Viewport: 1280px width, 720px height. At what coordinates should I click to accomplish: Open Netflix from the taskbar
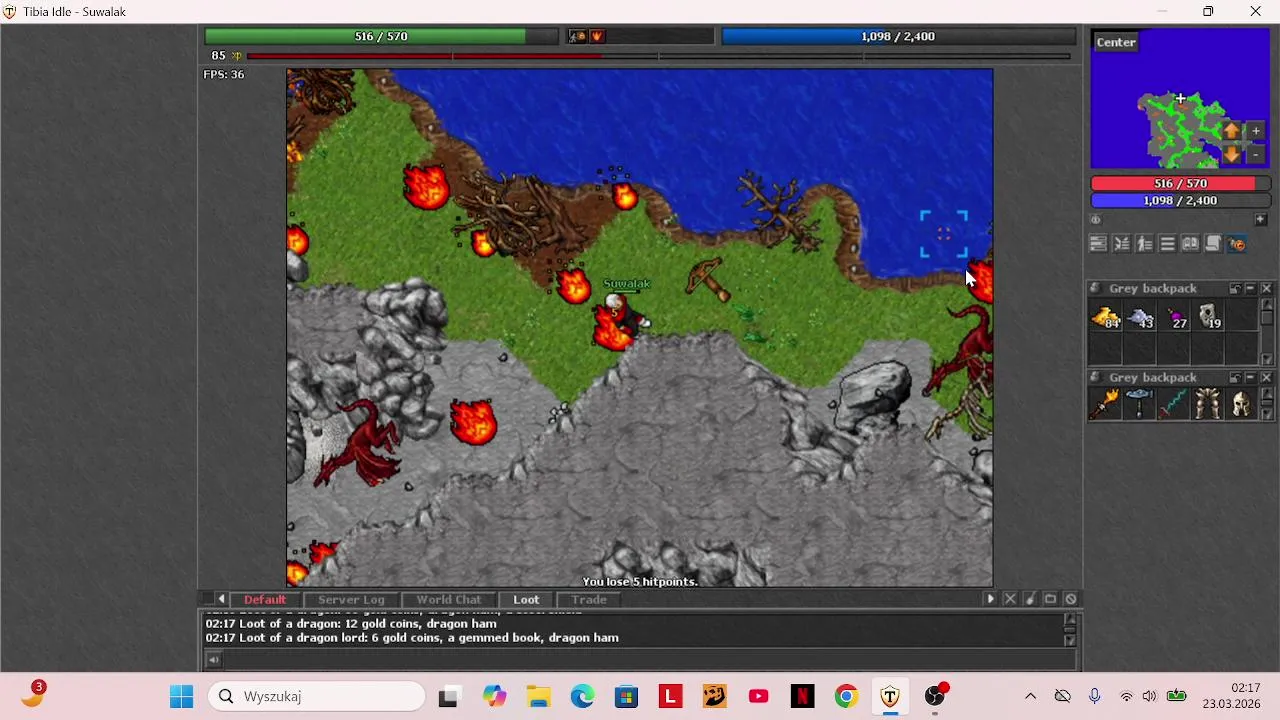coord(802,696)
